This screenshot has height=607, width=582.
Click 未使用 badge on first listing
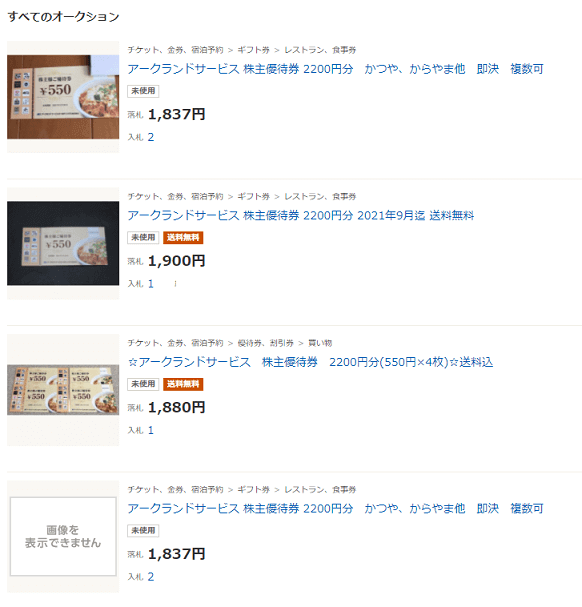143,91
